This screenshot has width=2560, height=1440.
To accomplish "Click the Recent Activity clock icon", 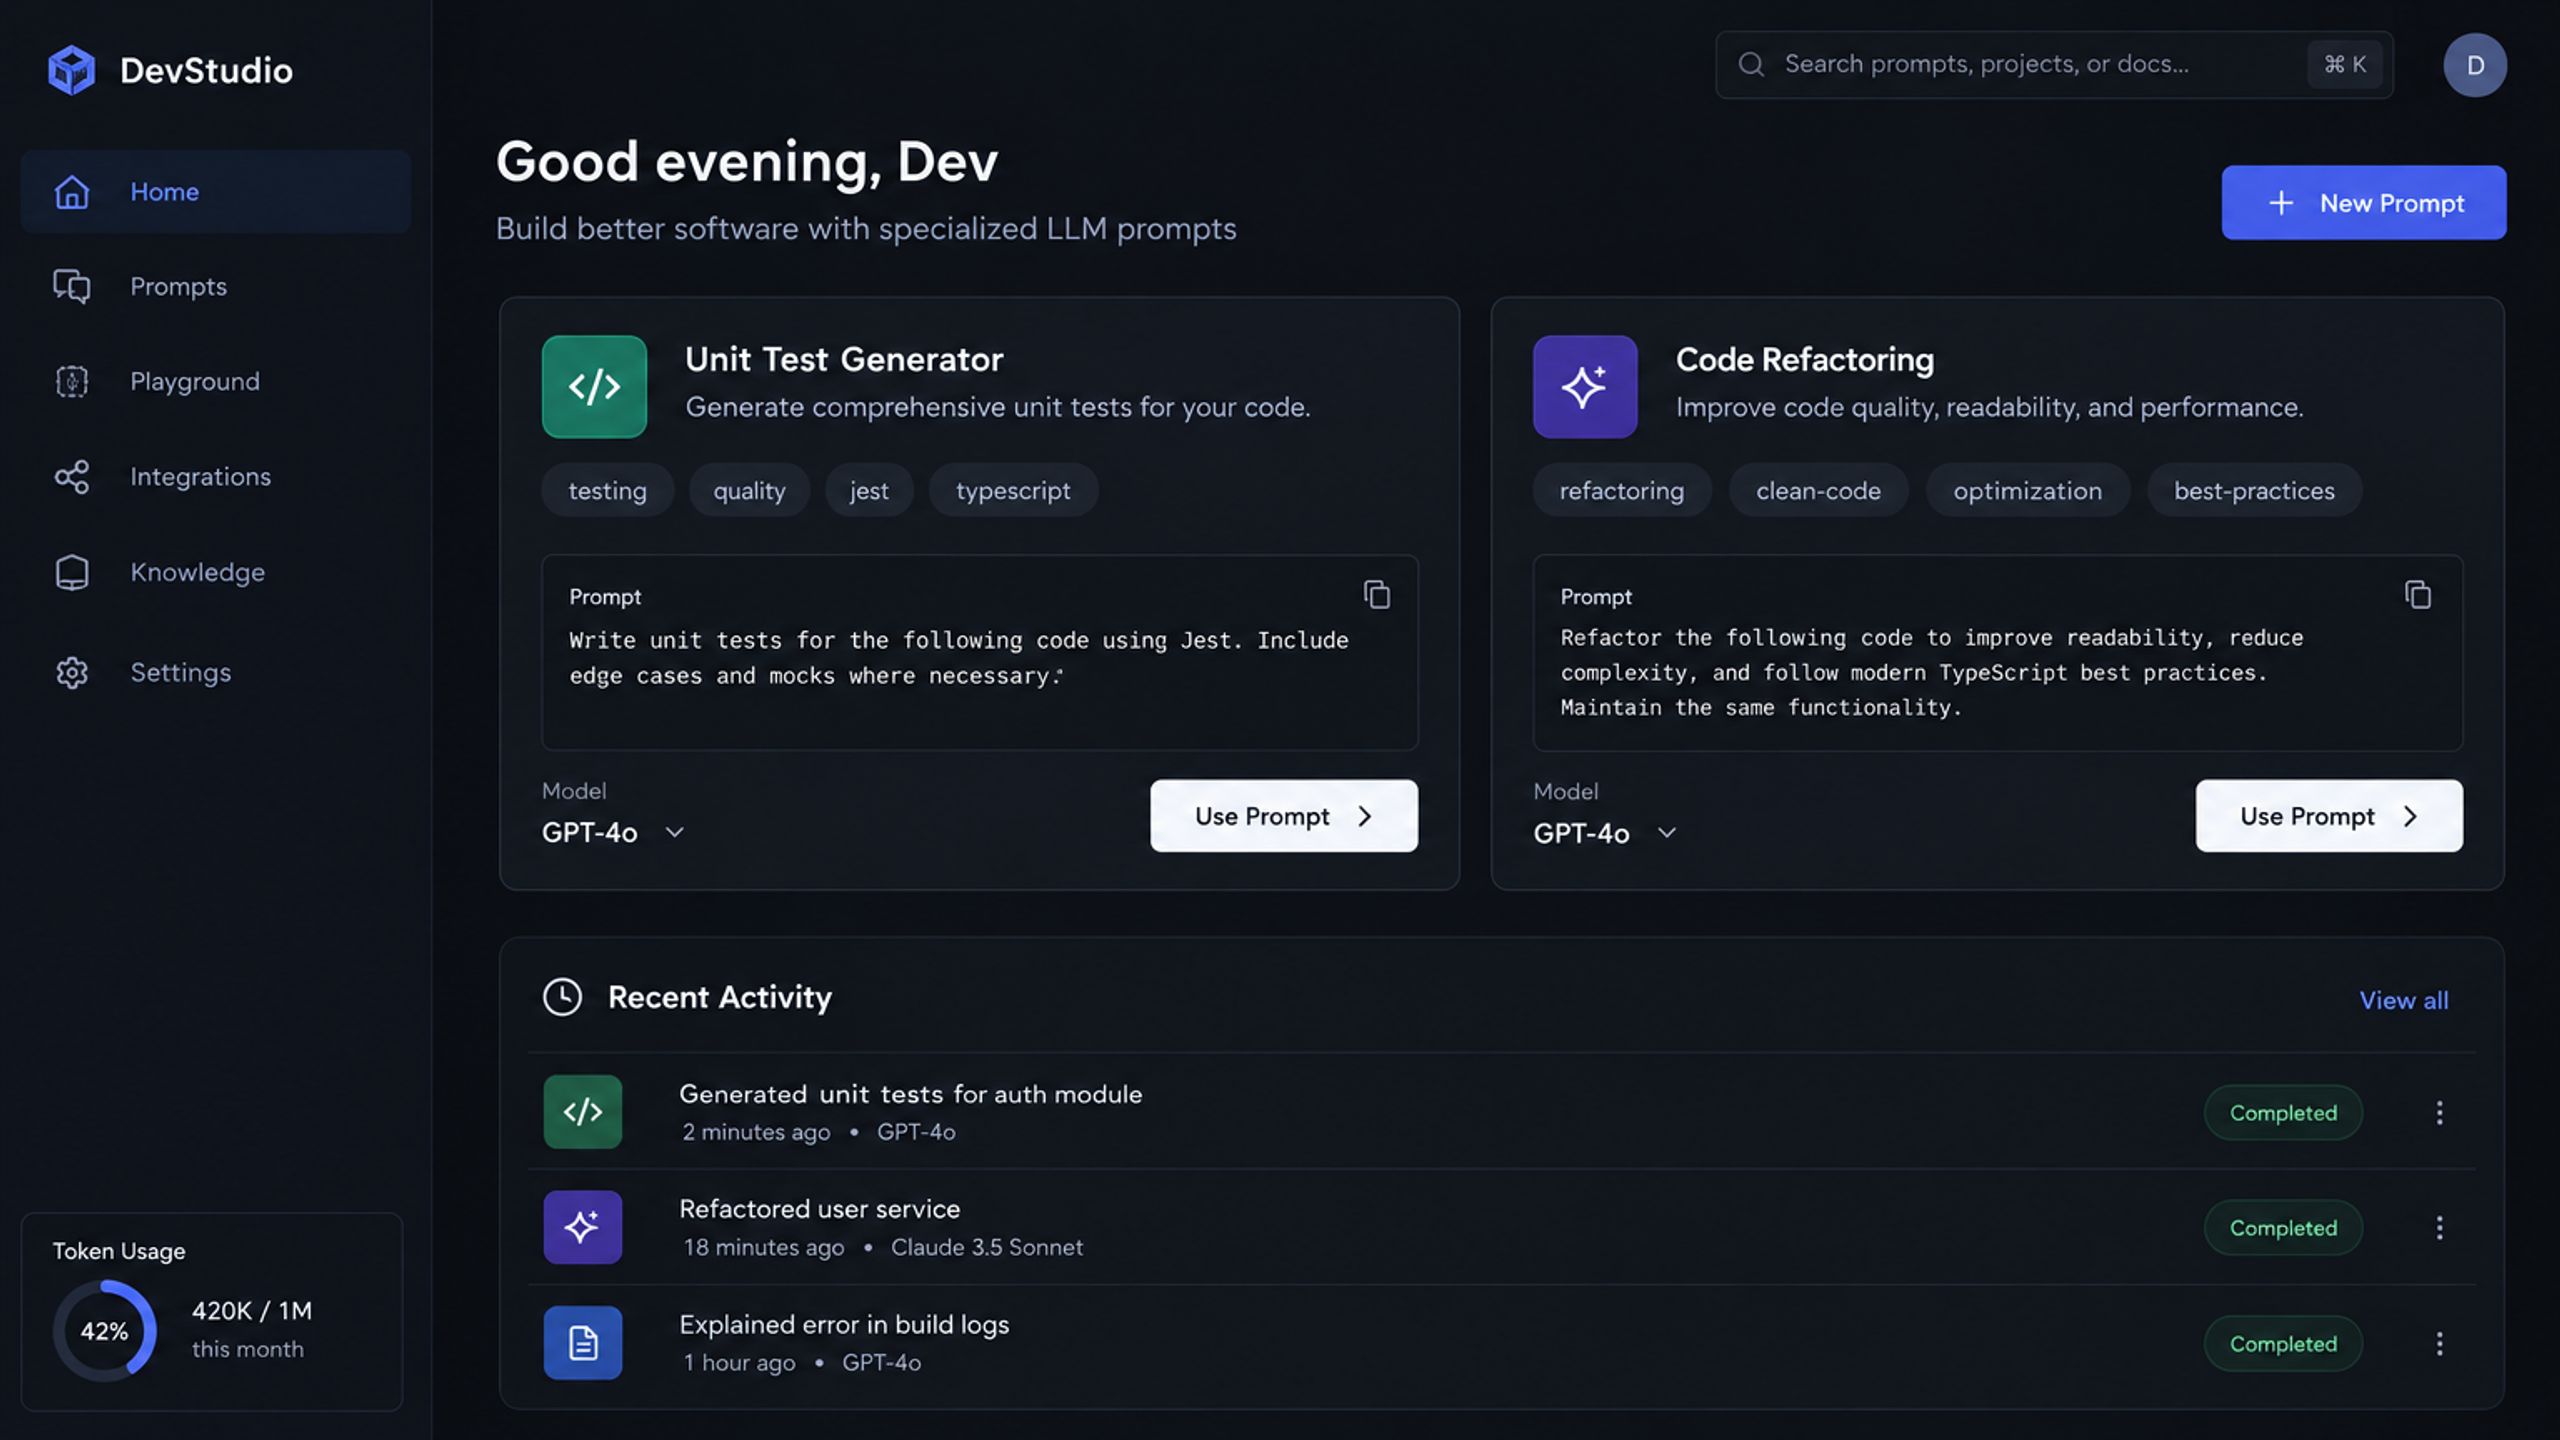I will coord(562,997).
